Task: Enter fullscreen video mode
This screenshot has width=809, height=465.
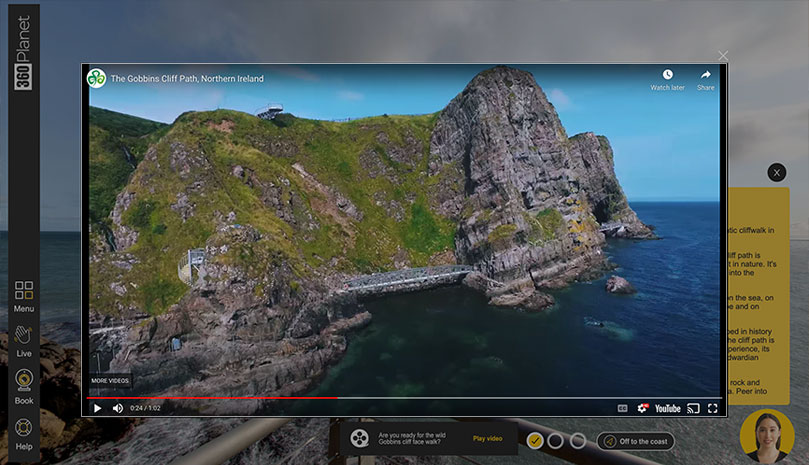Action: pos(713,409)
